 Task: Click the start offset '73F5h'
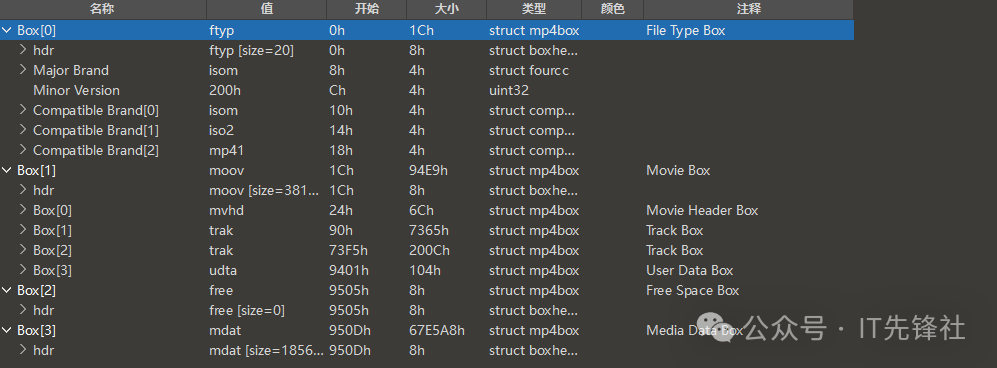click(x=348, y=250)
